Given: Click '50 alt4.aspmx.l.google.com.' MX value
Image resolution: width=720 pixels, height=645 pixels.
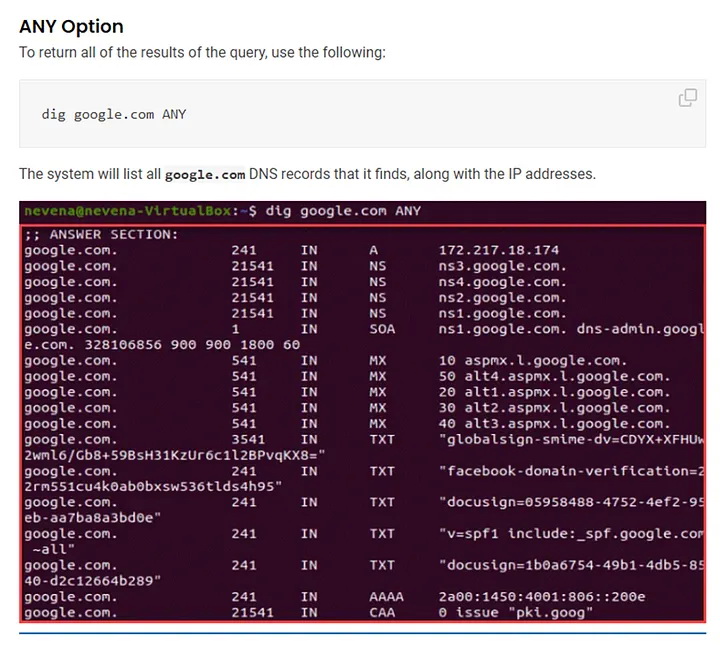Looking at the screenshot, I should (555, 376).
